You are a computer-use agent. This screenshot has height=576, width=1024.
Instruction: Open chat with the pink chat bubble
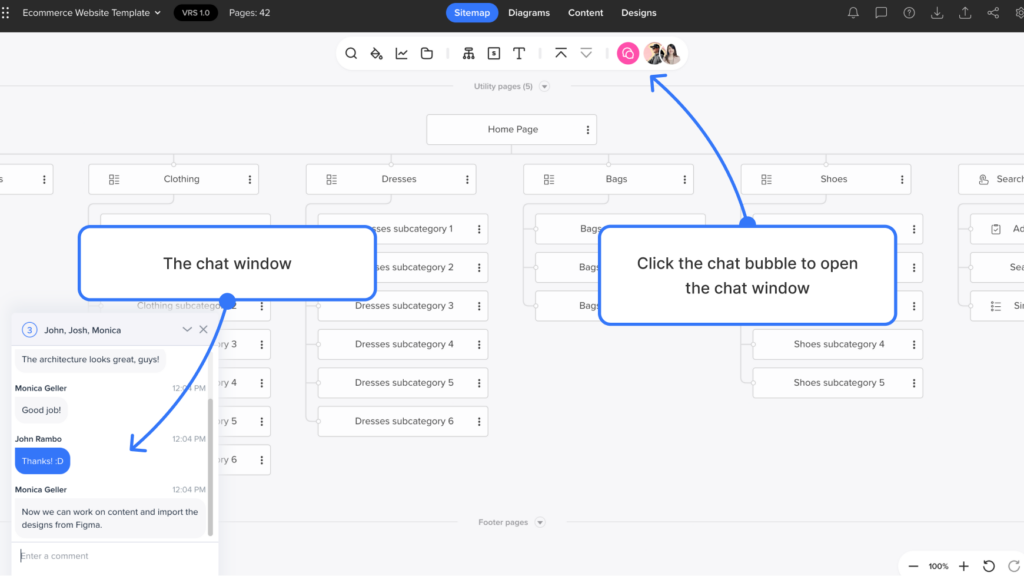627,53
